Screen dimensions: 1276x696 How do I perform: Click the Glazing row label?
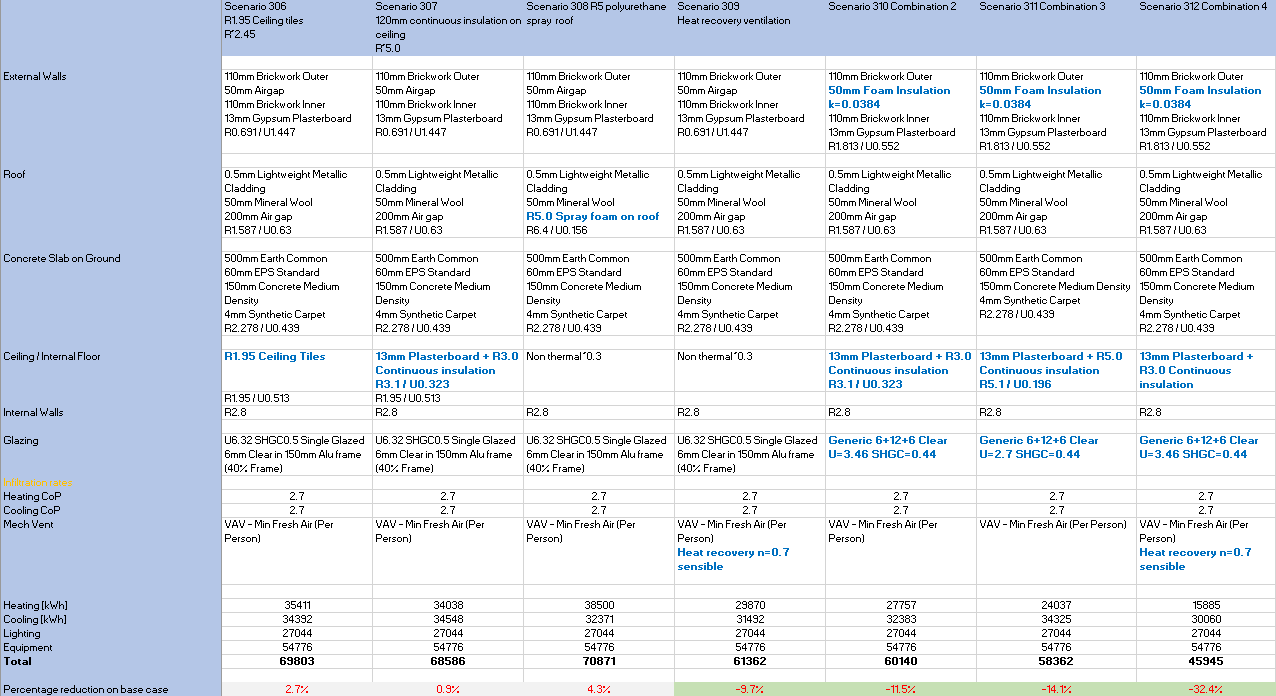(24, 440)
